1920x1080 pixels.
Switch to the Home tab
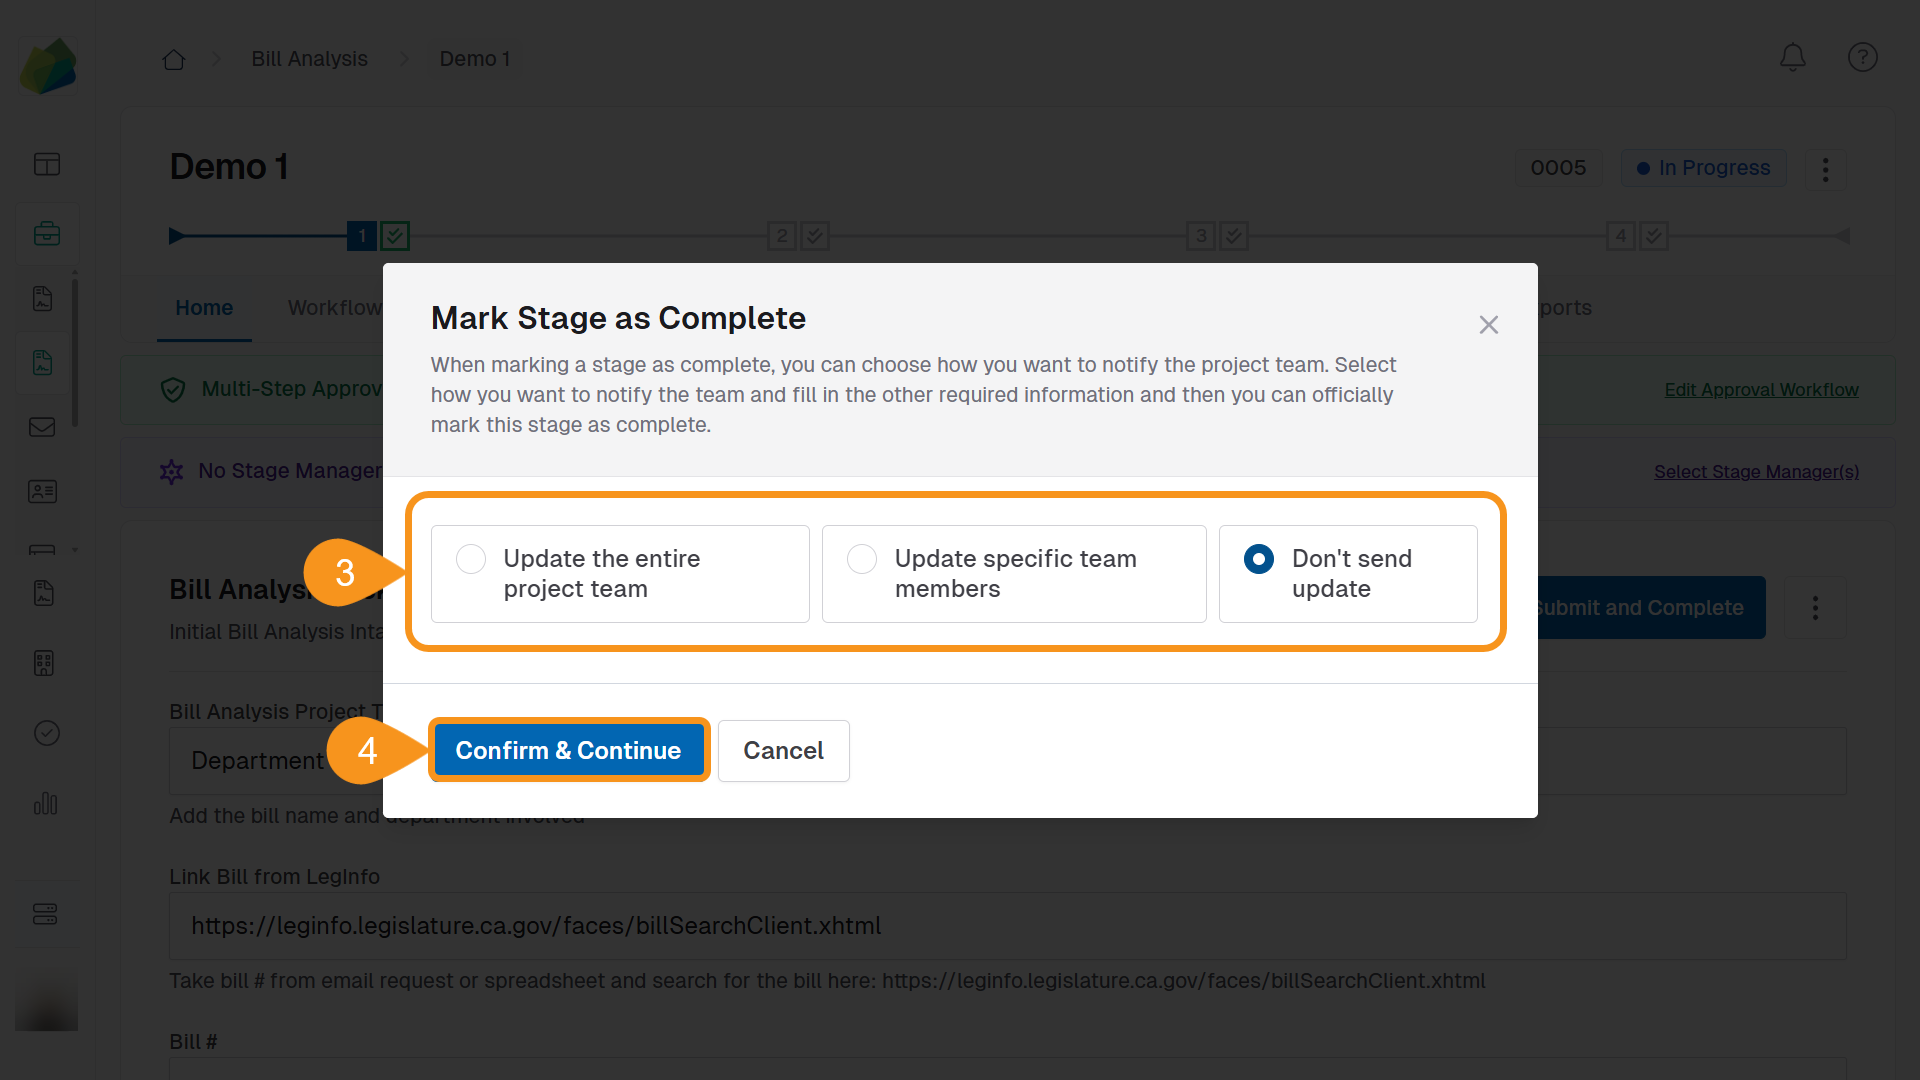coord(203,308)
